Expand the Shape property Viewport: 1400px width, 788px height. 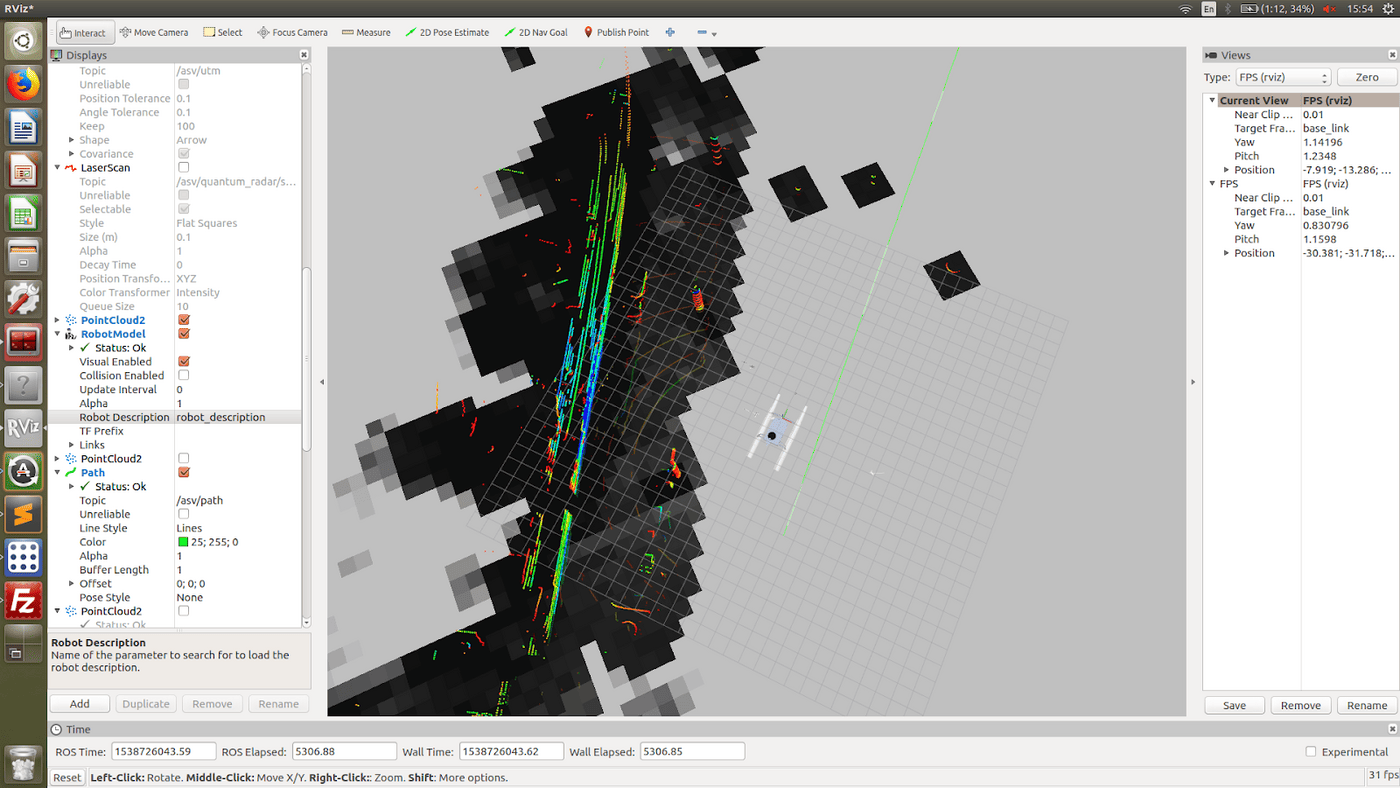point(71,140)
